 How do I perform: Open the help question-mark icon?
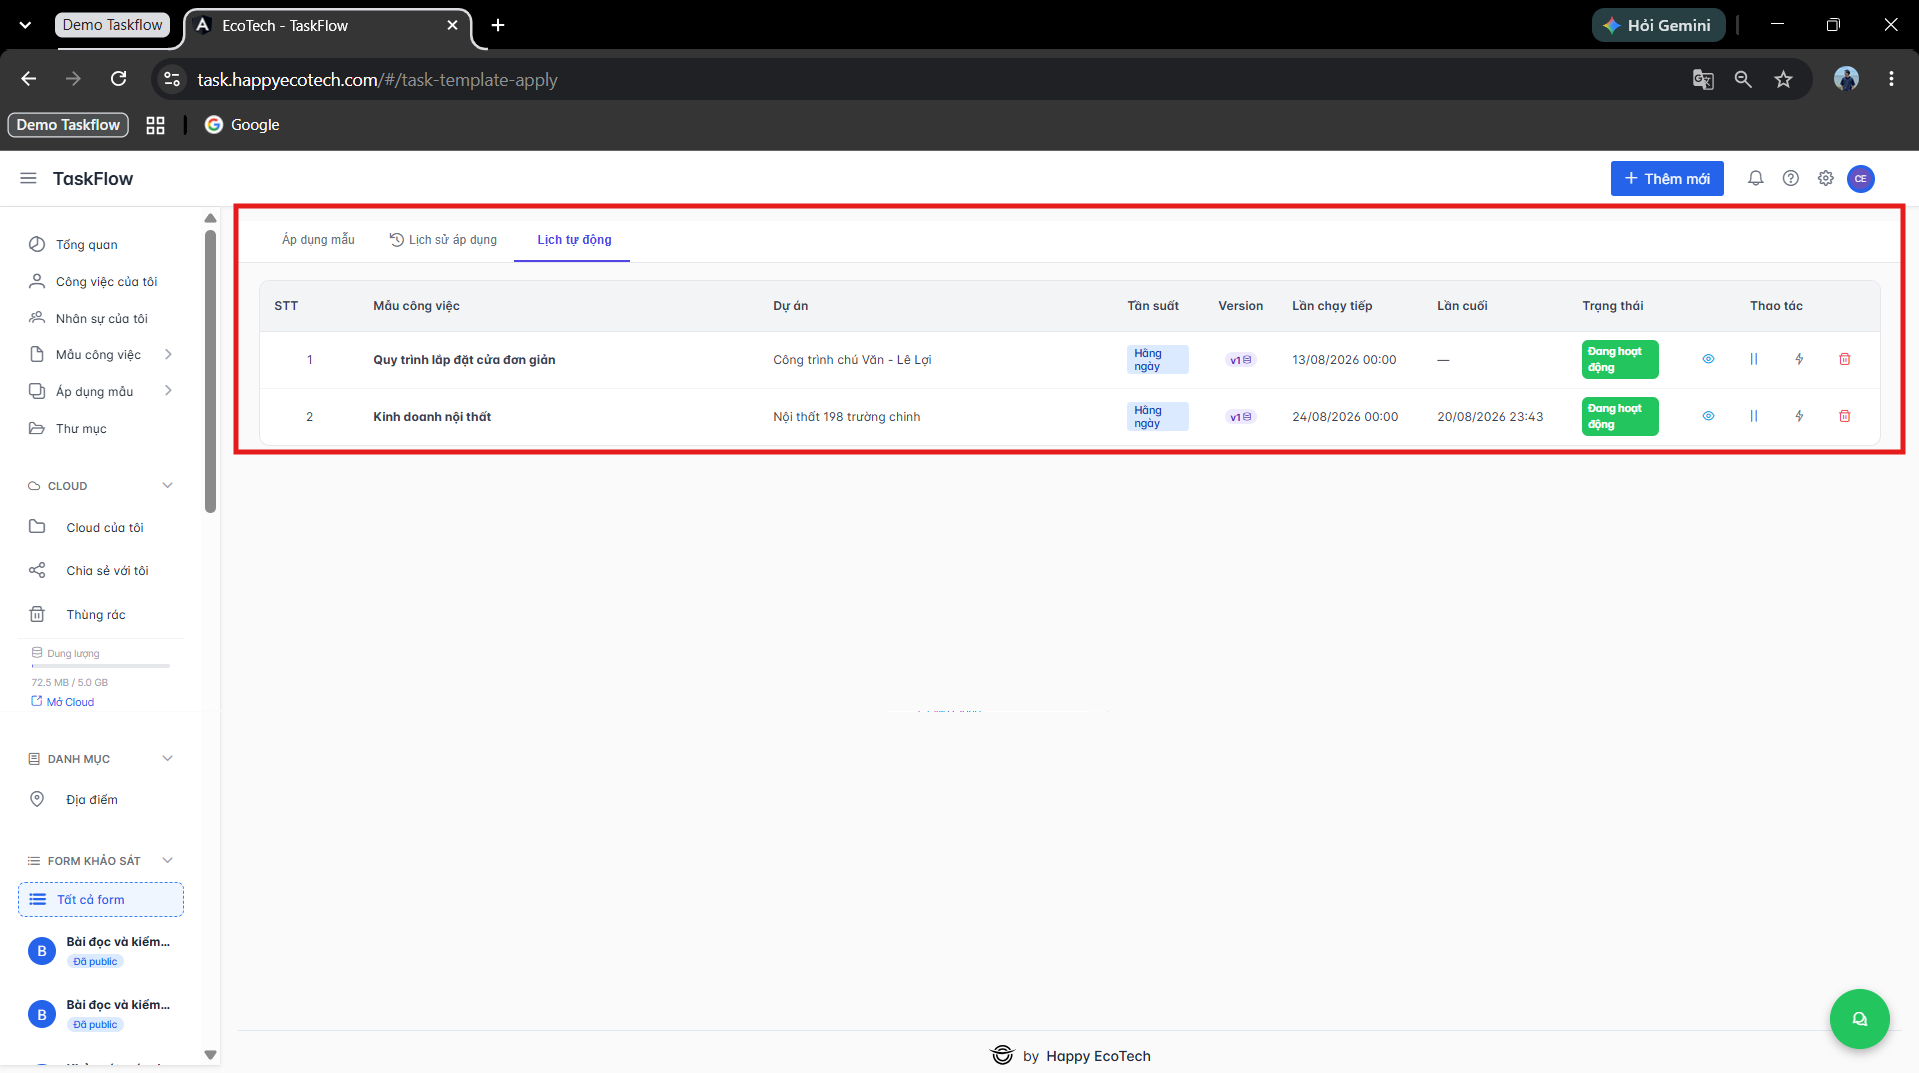pos(1790,178)
